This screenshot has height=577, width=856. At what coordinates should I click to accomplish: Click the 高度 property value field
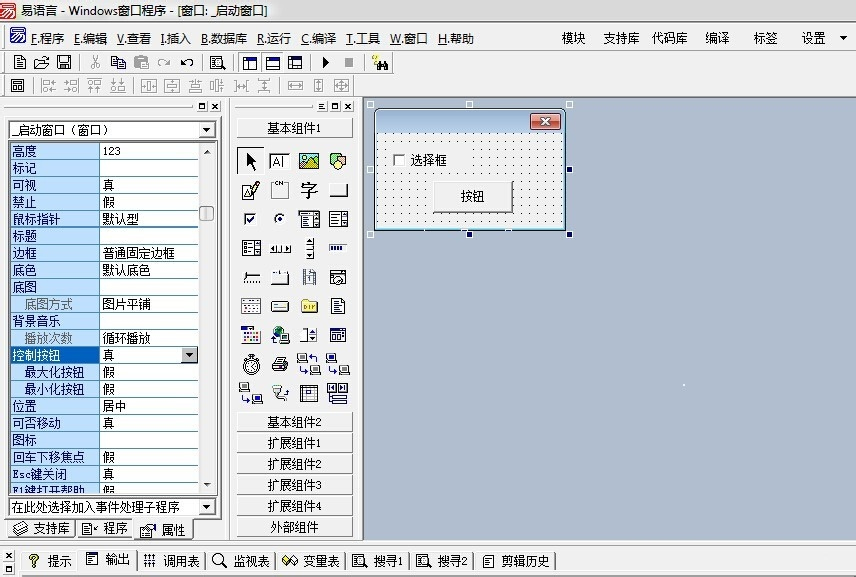pos(148,151)
